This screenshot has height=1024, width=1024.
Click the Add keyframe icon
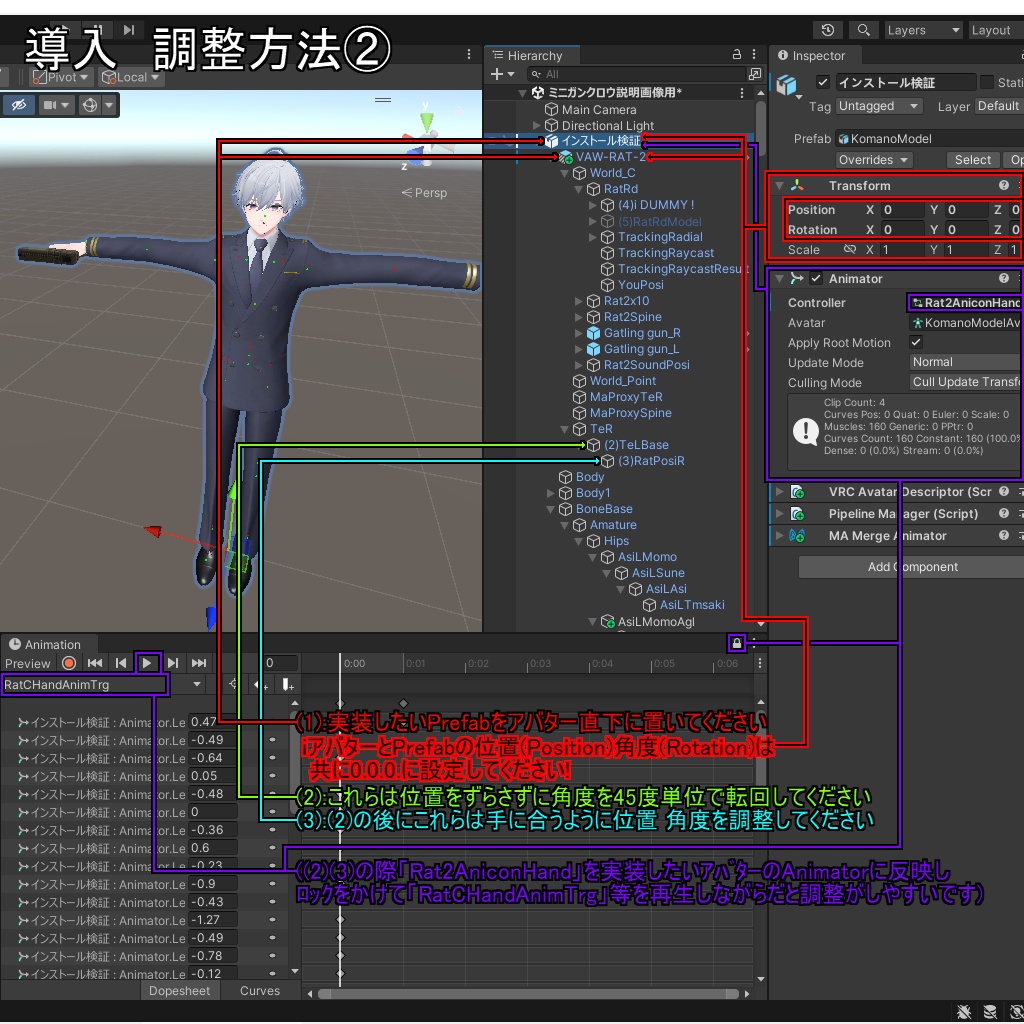261,685
